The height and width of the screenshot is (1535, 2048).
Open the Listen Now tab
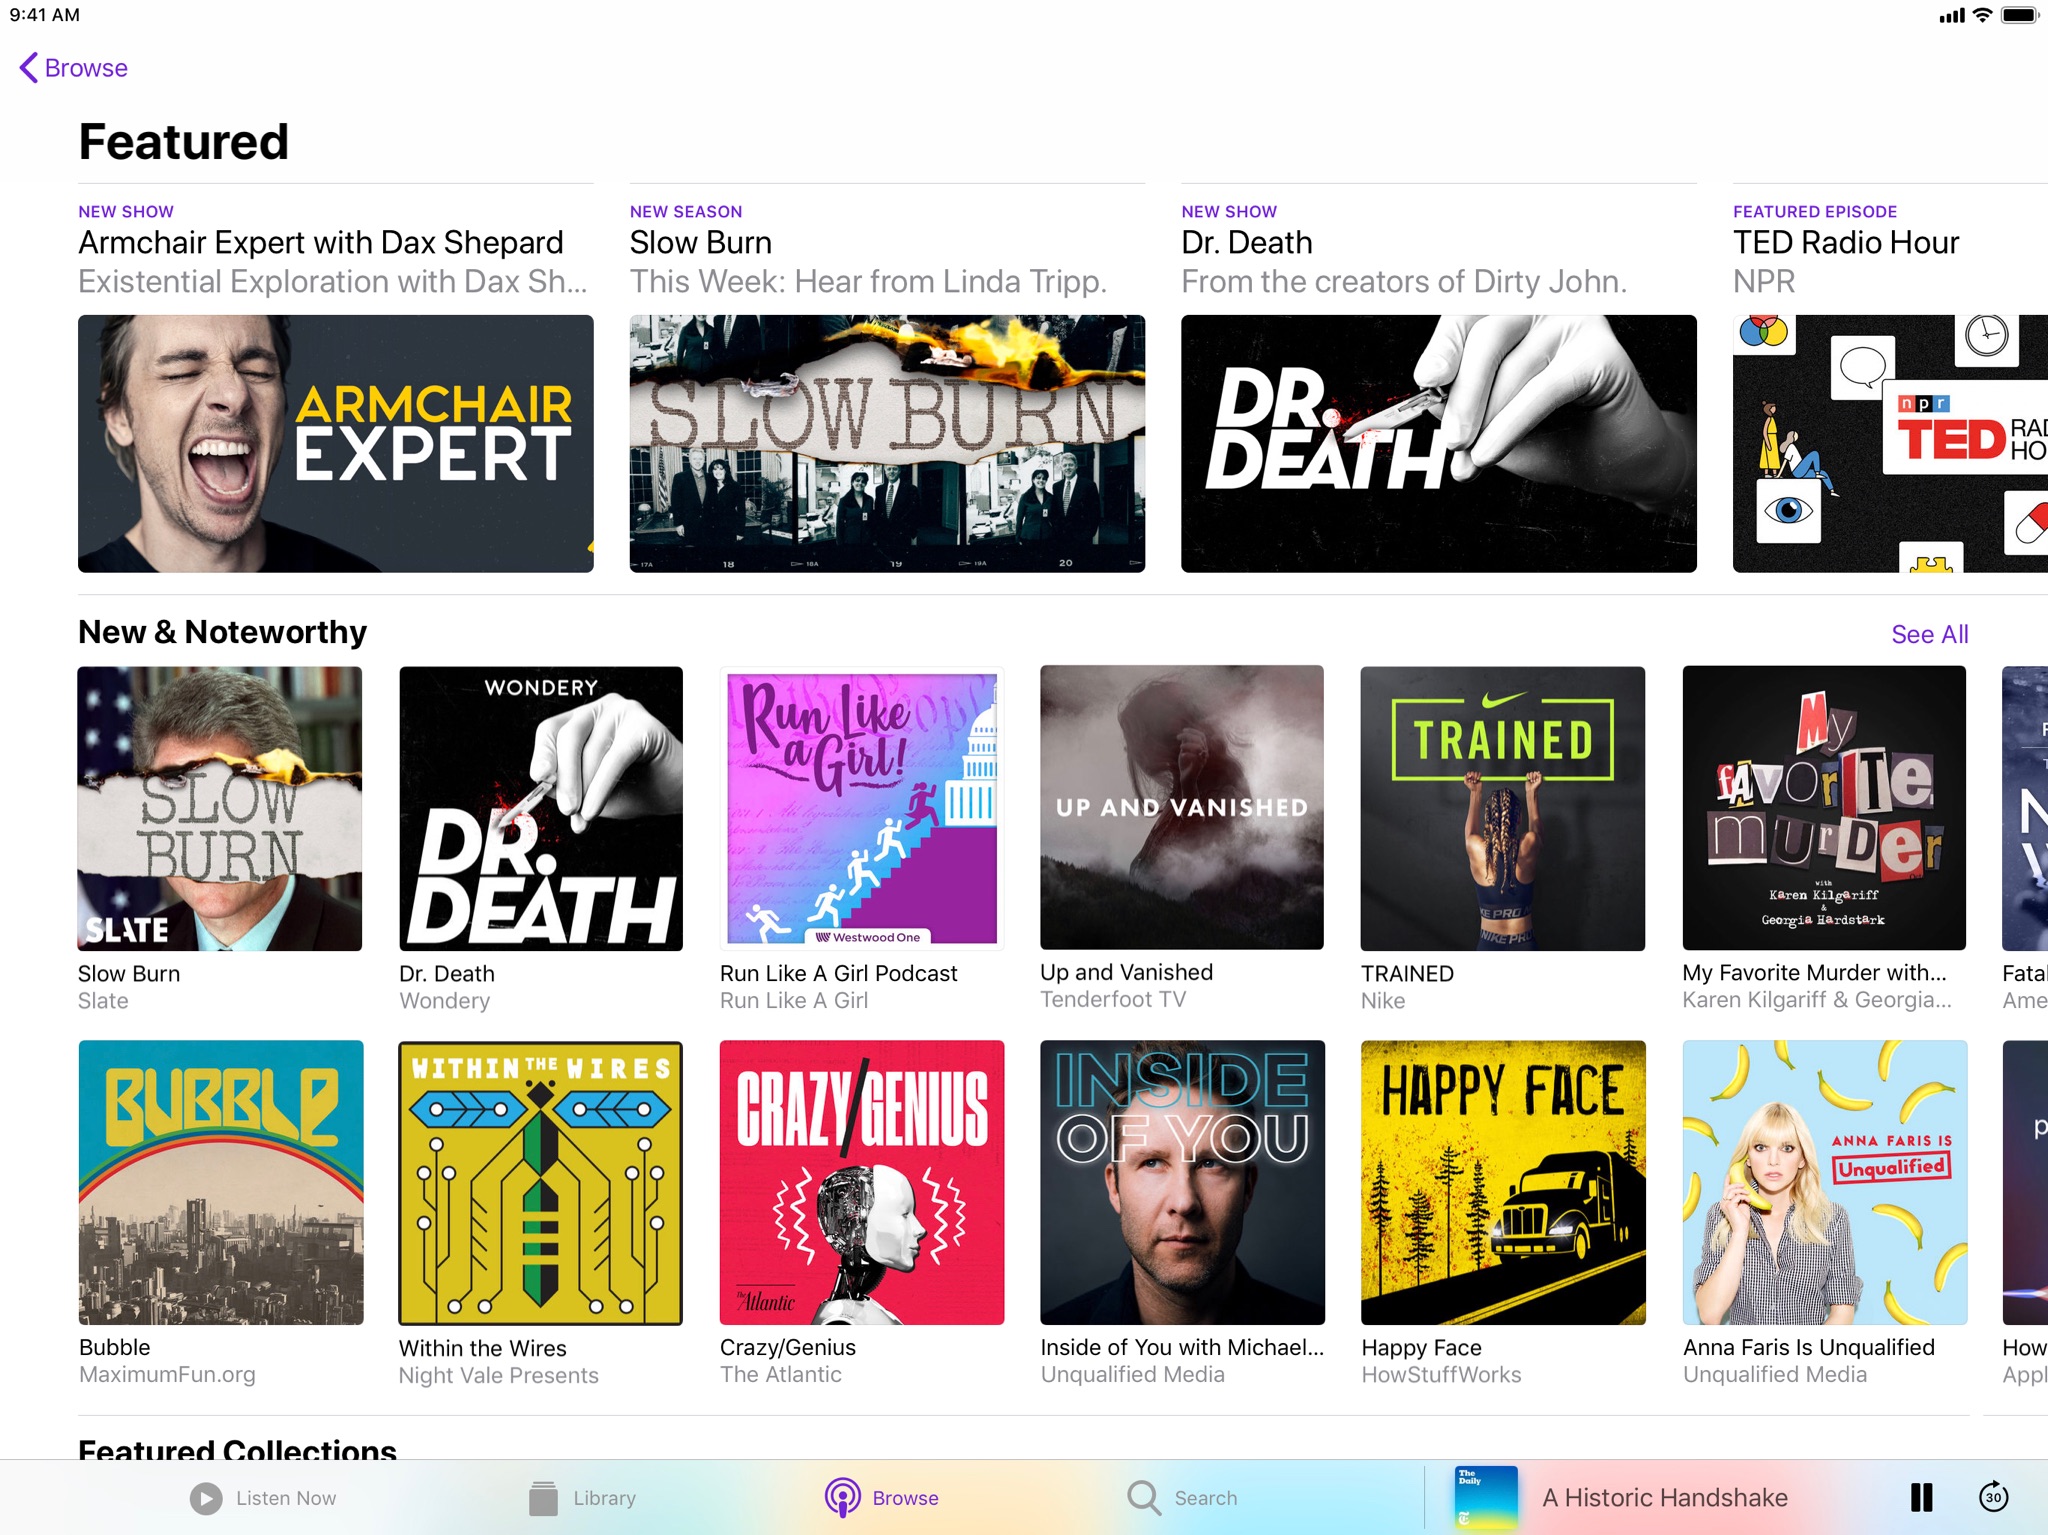coord(263,1497)
